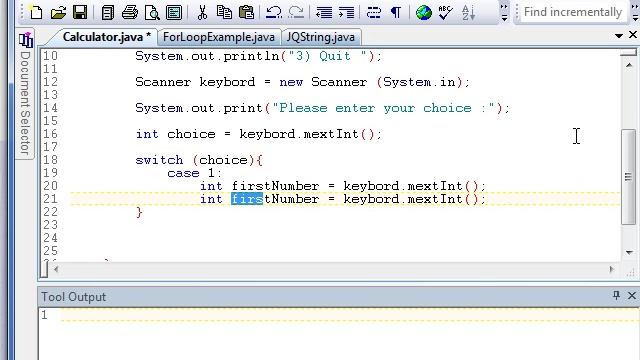Screen dimensions: 640x360
Task: Click the "Please enter your choice" string
Action: click(x=383, y=108)
